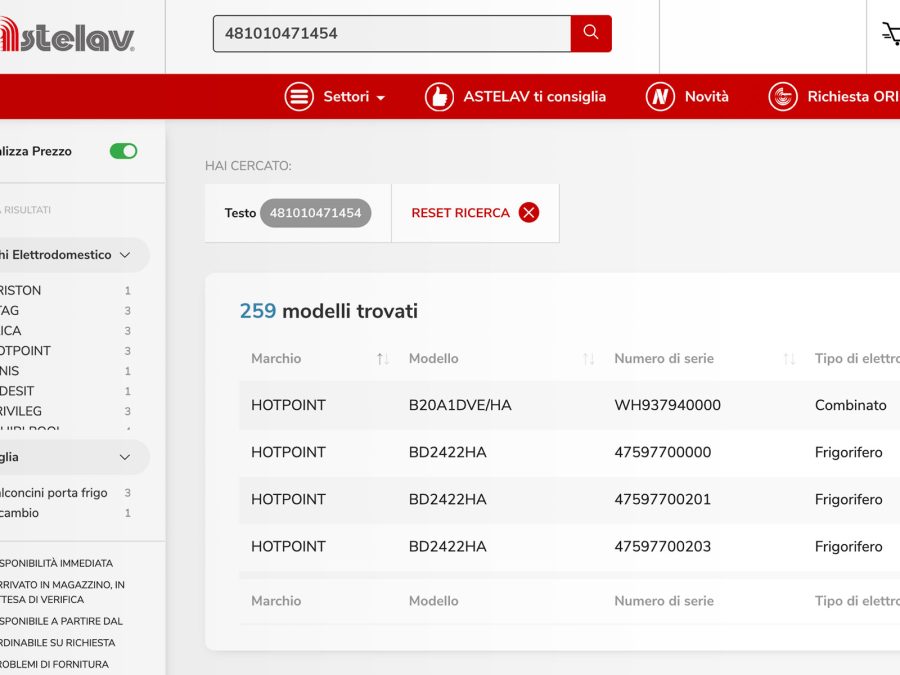Filter results by HOTPOINT brand
The height and width of the screenshot is (675, 900).
25,351
